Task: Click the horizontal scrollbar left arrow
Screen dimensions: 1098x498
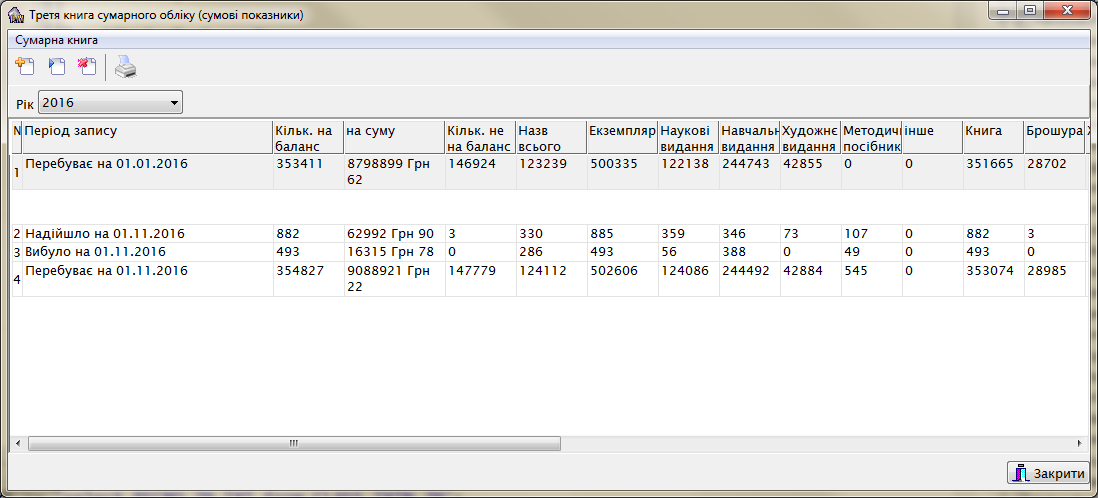Action: point(17,443)
